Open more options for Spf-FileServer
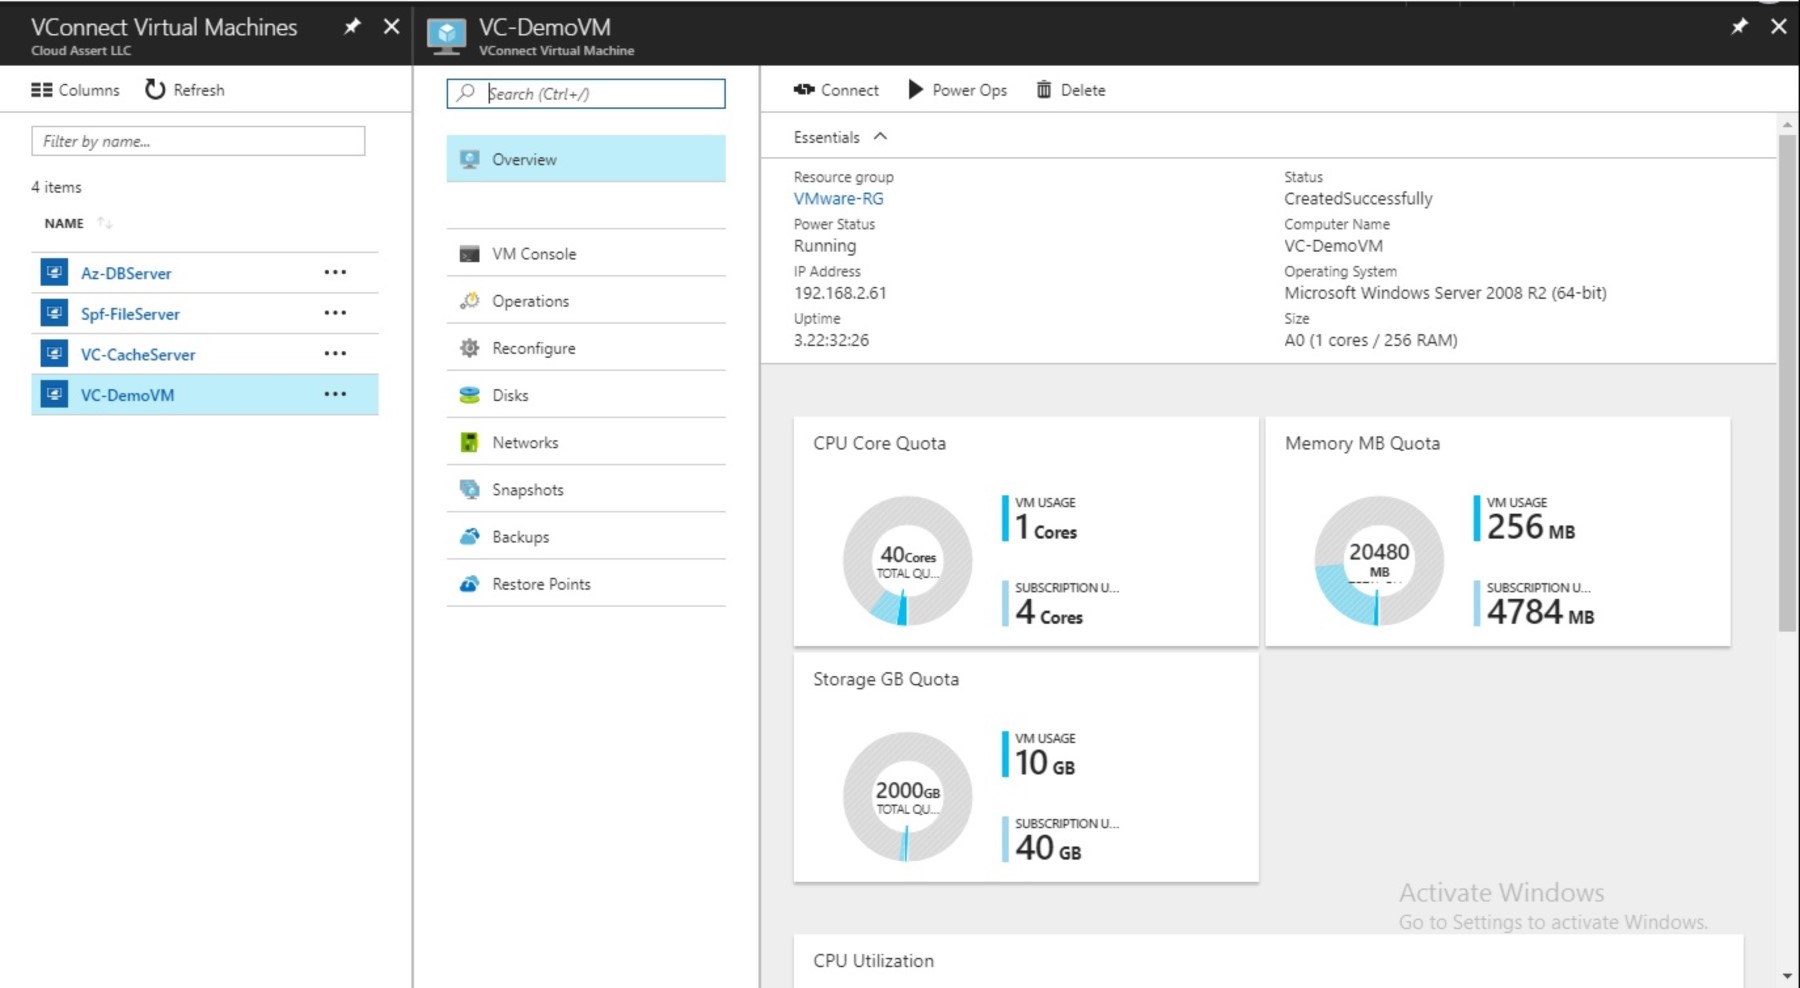Image resolution: width=1800 pixels, height=988 pixels. pyautogui.click(x=335, y=313)
